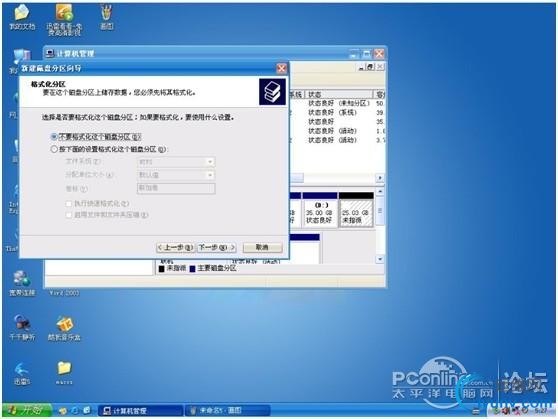Image resolution: width=558 pixels, height=419 pixels.
Task: Select the 状态良好 (系统) volume row
Action: [338, 112]
